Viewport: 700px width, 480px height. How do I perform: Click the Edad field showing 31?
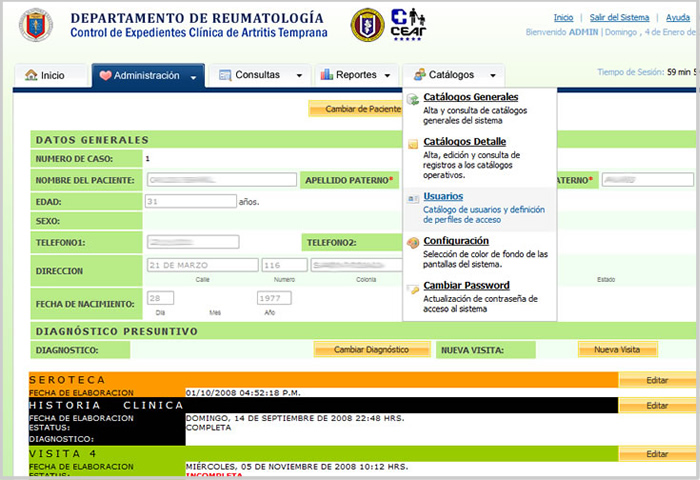pyautogui.click(x=191, y=201)
